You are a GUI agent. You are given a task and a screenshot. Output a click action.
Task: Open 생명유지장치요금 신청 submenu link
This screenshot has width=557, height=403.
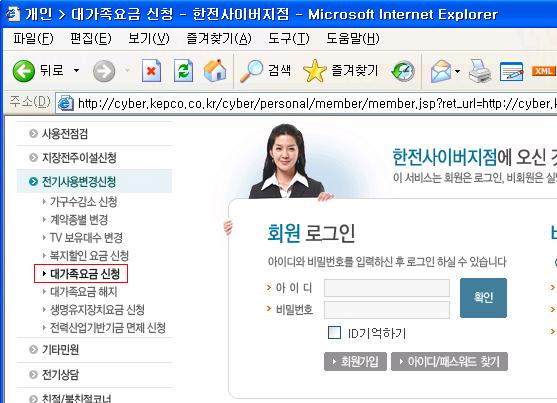click(x=97, y=310)
